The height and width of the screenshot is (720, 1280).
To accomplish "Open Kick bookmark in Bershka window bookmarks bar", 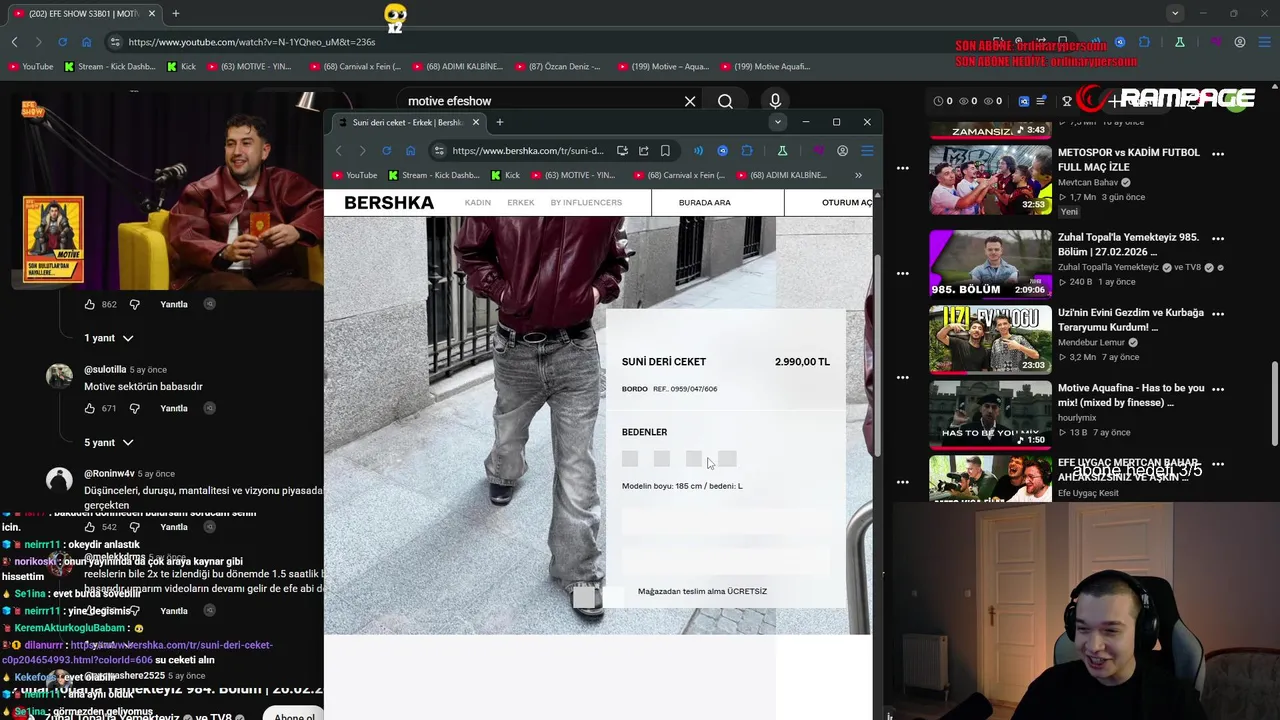I will 505,175.
